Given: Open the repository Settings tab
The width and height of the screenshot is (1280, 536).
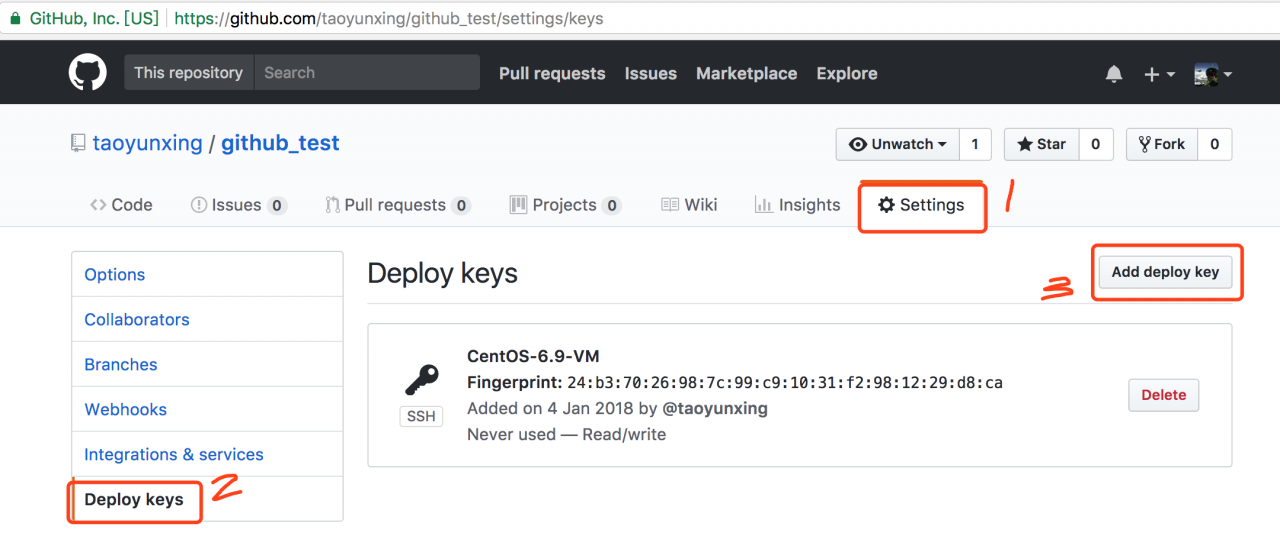Looking at the screenshot, I should [921, 205].
